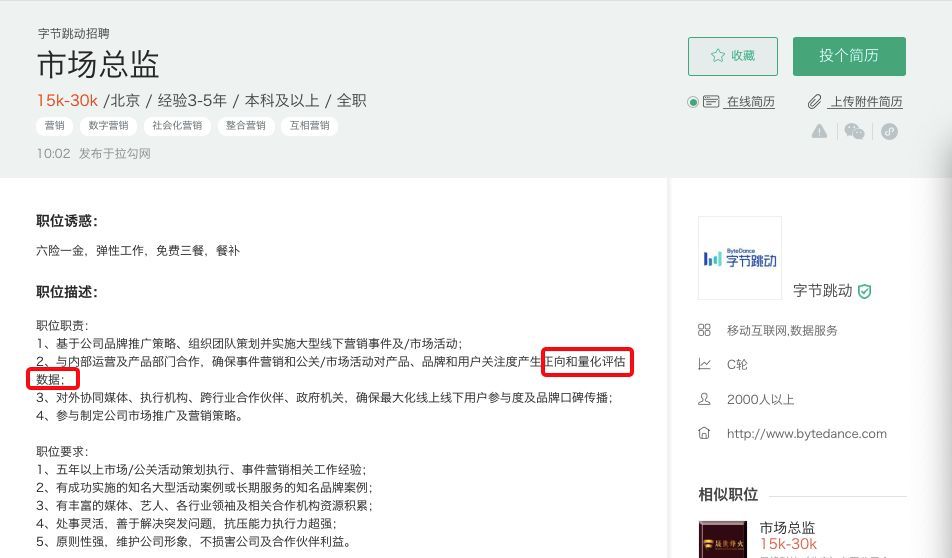Open the 上传附件简历 link
The width and height of the screenshot is (952, 558).
pos(866,101)
